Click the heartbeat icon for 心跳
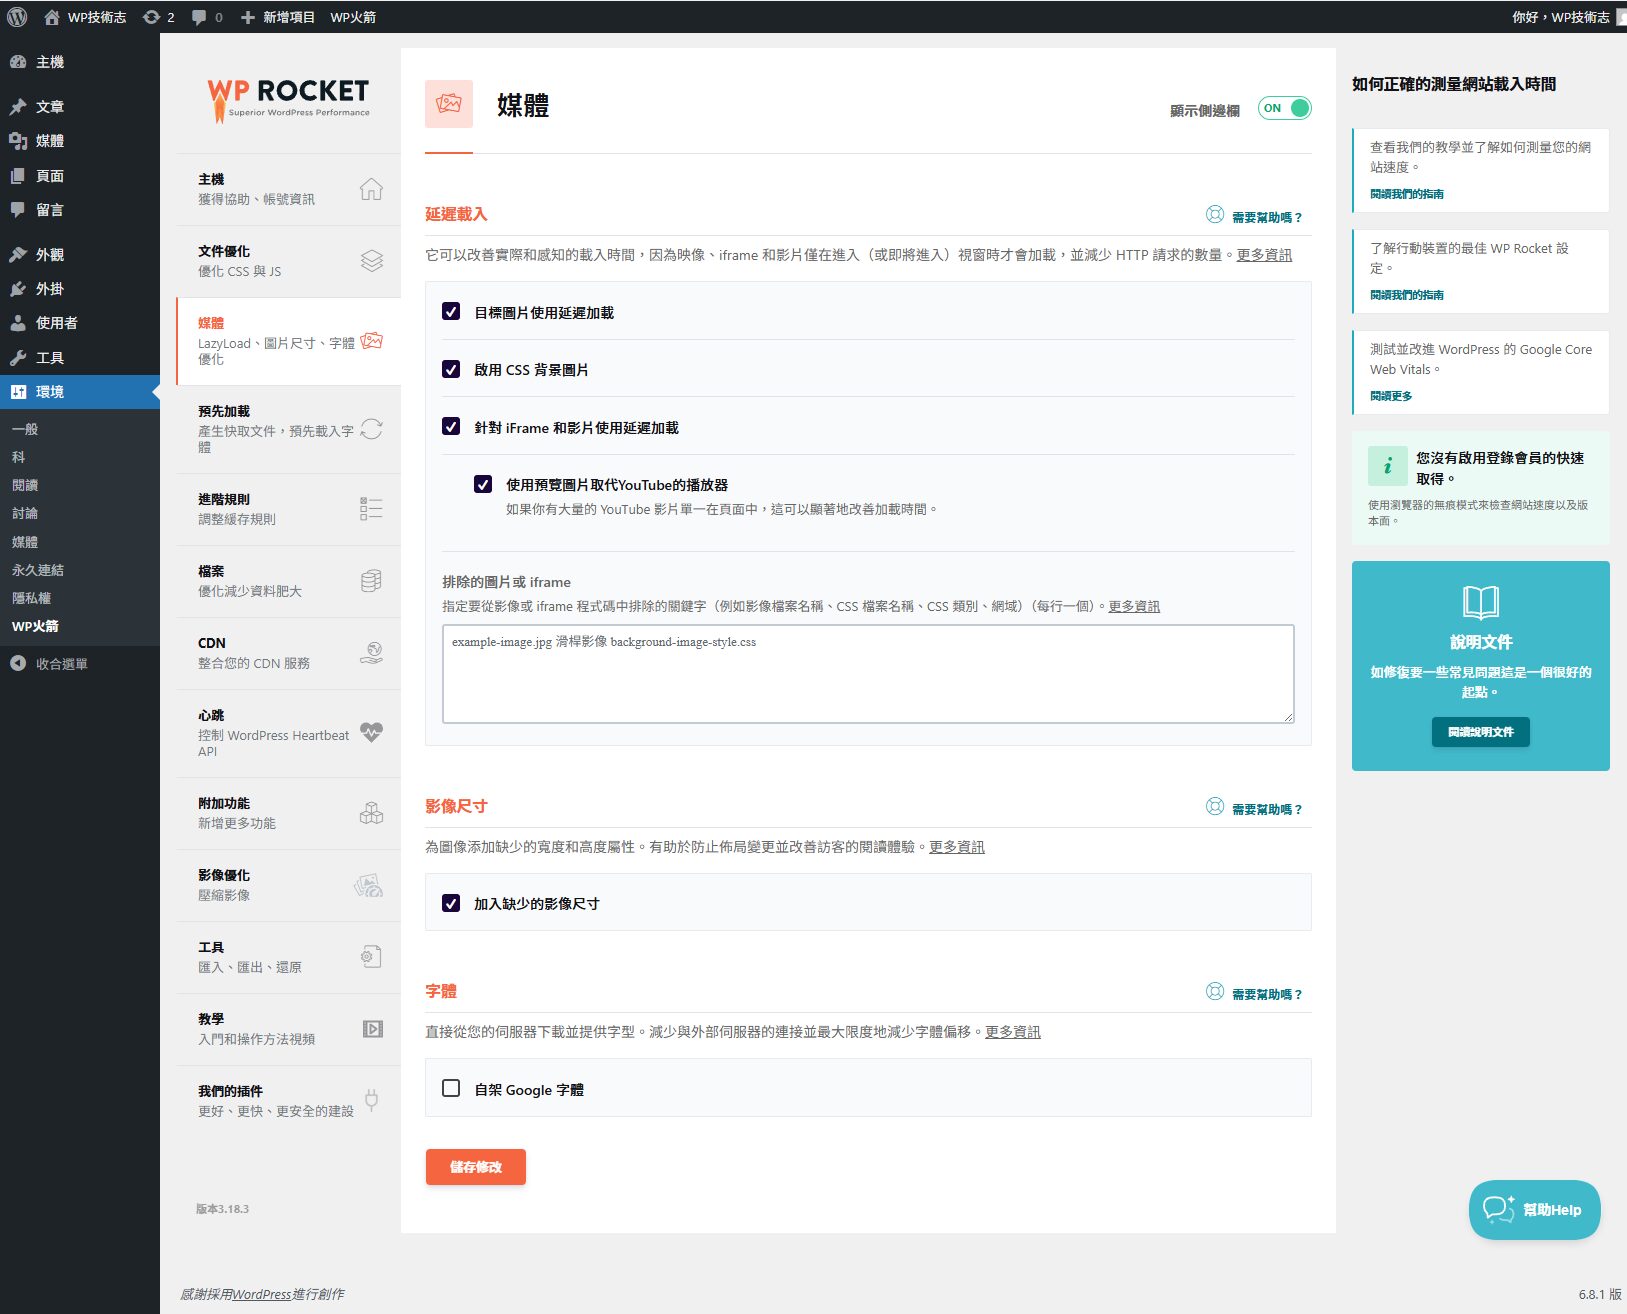This screenshot has width=1627, height=1314. 371,732
